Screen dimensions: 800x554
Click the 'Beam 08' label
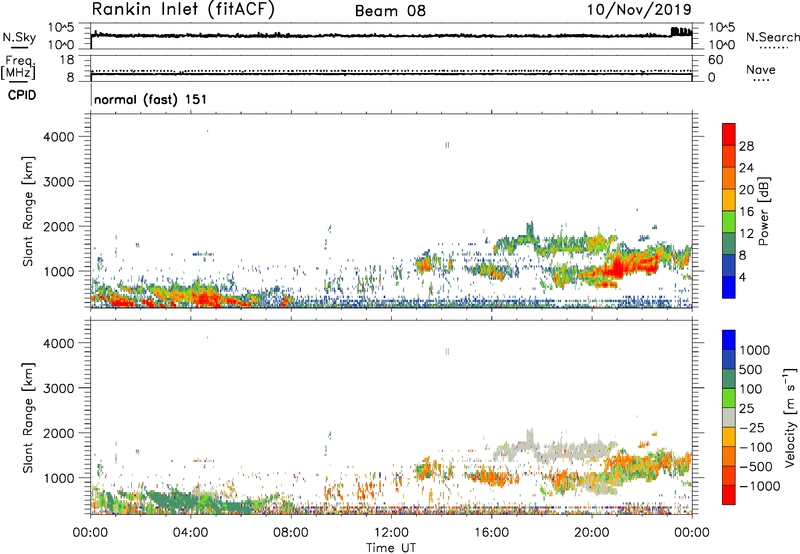point(390,11)
